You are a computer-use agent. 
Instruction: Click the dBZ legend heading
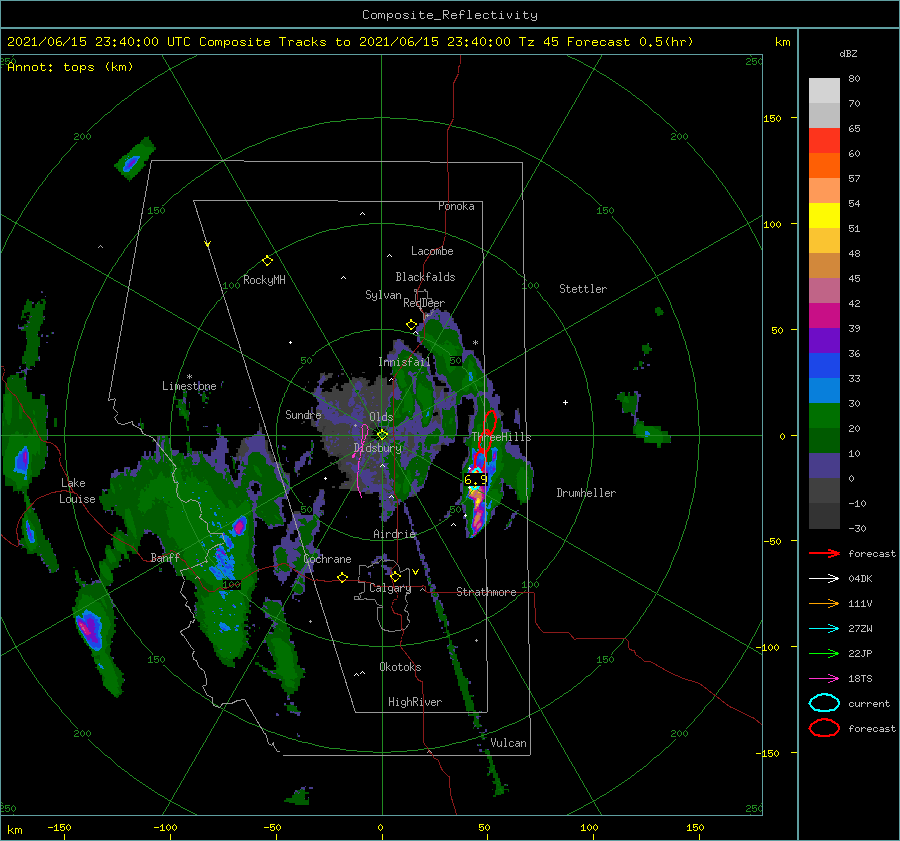coord(848,54)
